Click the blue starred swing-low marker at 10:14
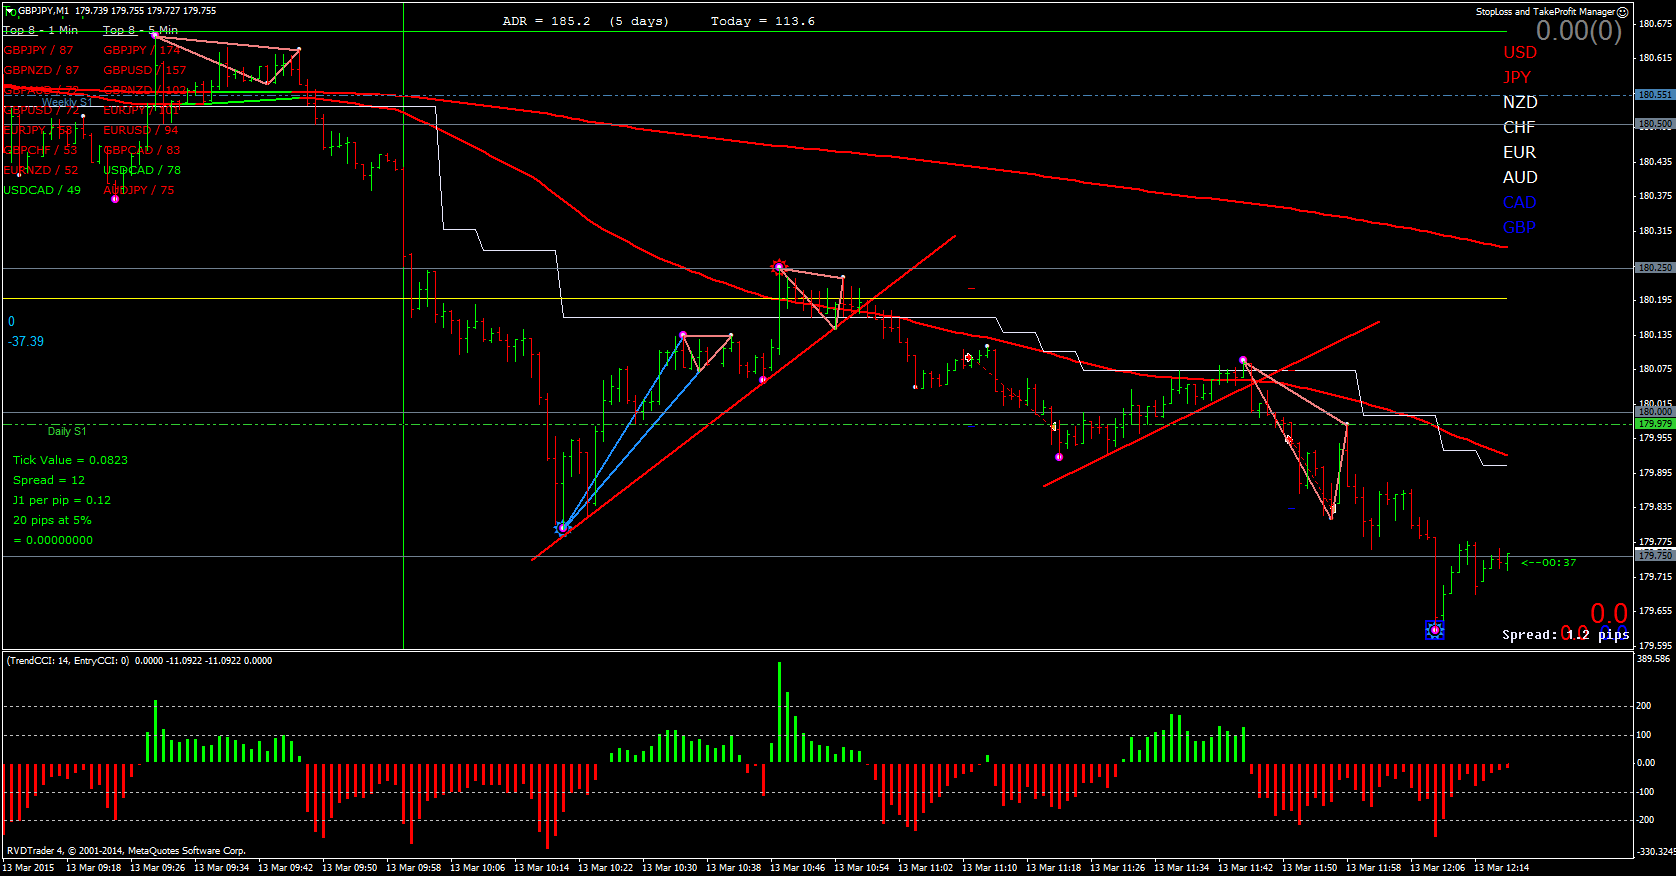The image size is (1676, 876). coord(563,527)
